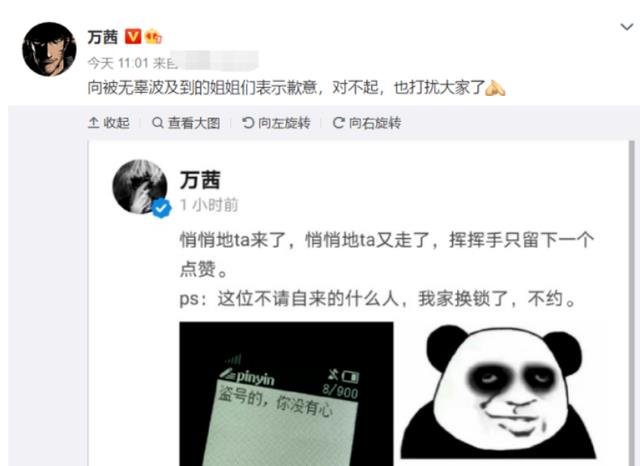Click the upward arrow icon beside 收起

tap(93, 122)
